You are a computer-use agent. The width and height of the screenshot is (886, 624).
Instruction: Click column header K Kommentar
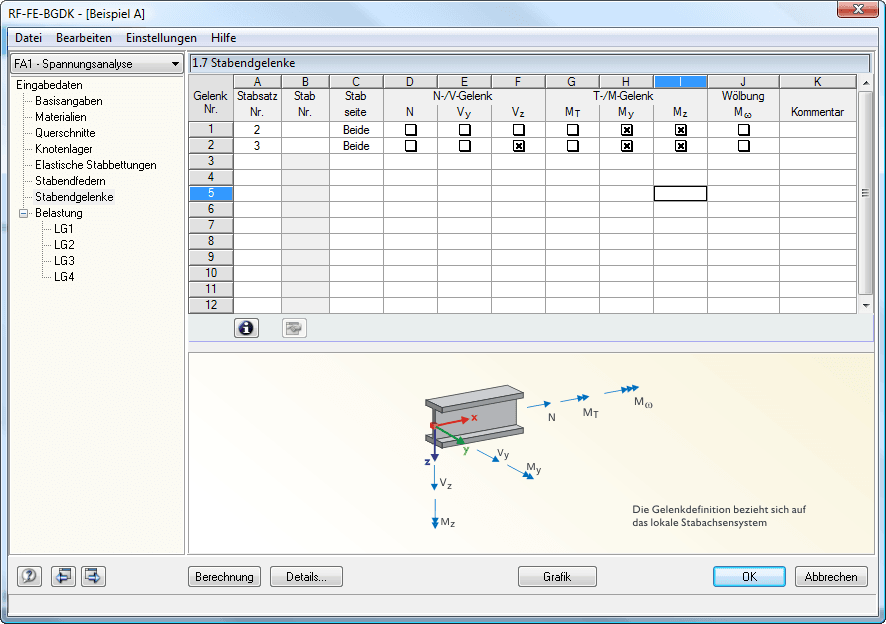tap(818, 82)
